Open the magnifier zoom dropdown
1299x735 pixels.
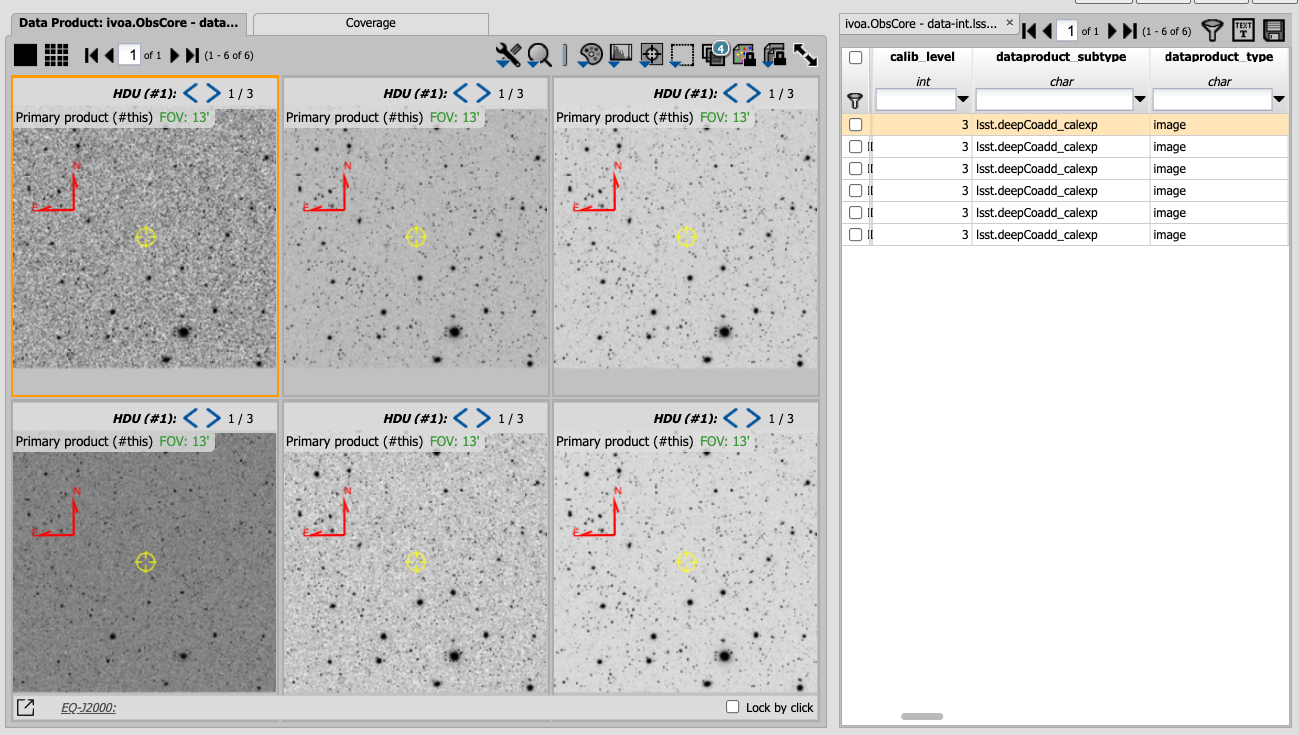(x=540, y=55)
